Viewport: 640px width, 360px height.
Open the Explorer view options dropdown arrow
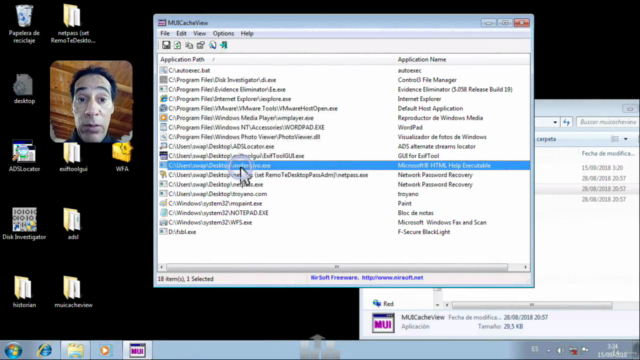(x=626, y=139)
